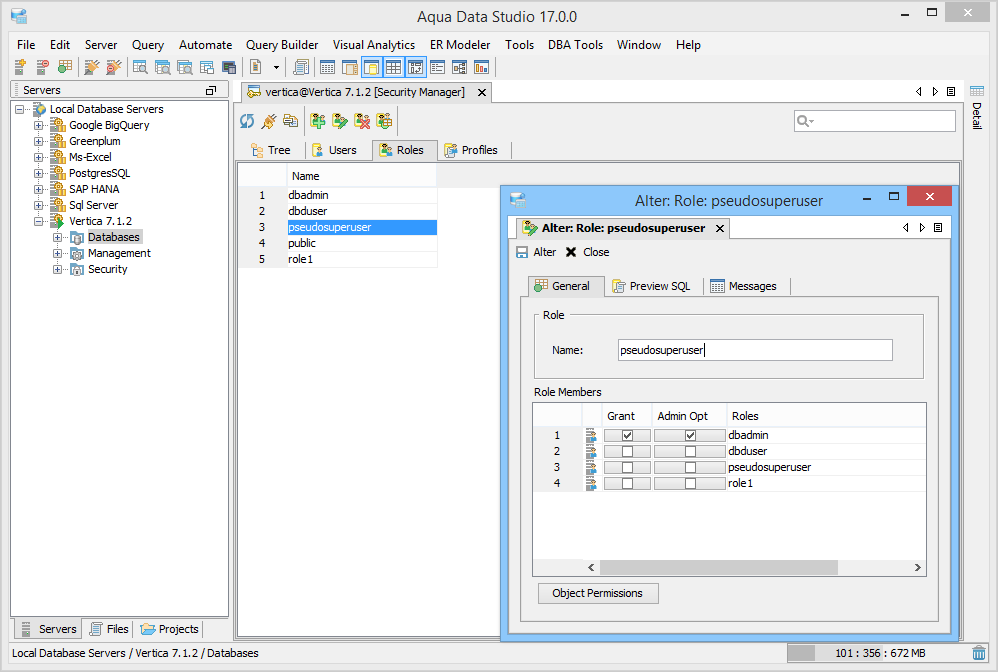Open the DBA Tools menu
The width and height of the screenshot is (998, 672).
tap(575, 45)
